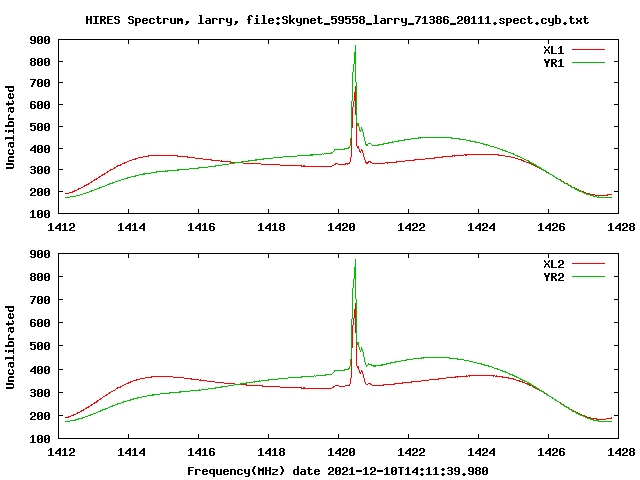
Task: Click the 1420 x-axis label under bottom plot
Action: pos(341,452)
